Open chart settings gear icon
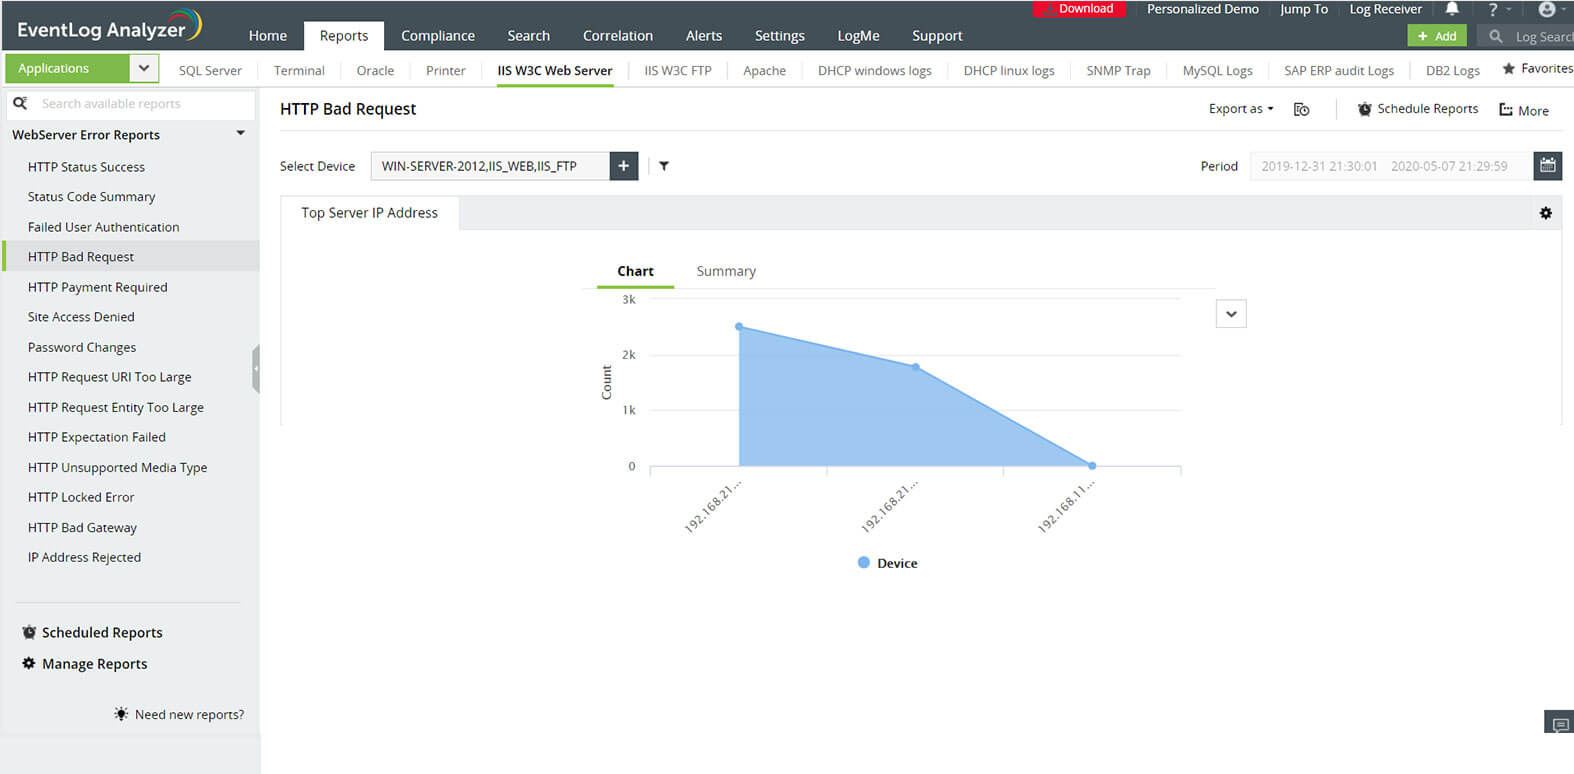The height and width of the screenshot is (774, 1574). pyautogui.click(x=1545, y=213)
